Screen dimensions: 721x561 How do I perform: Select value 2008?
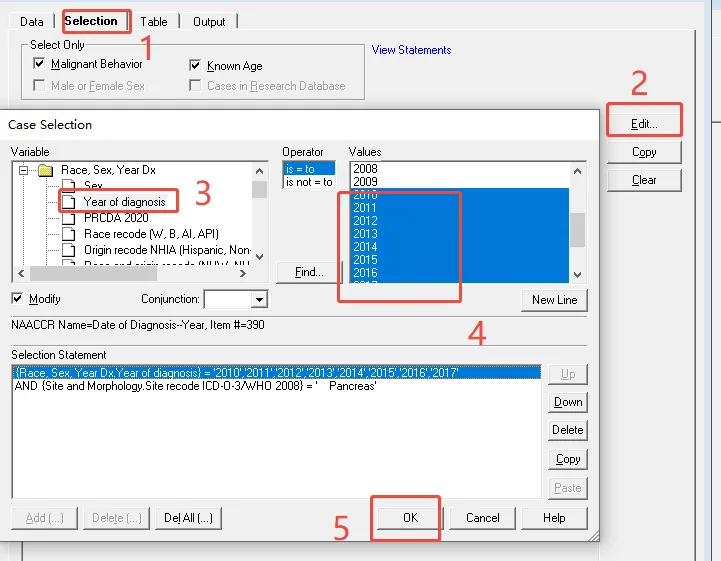459,169
